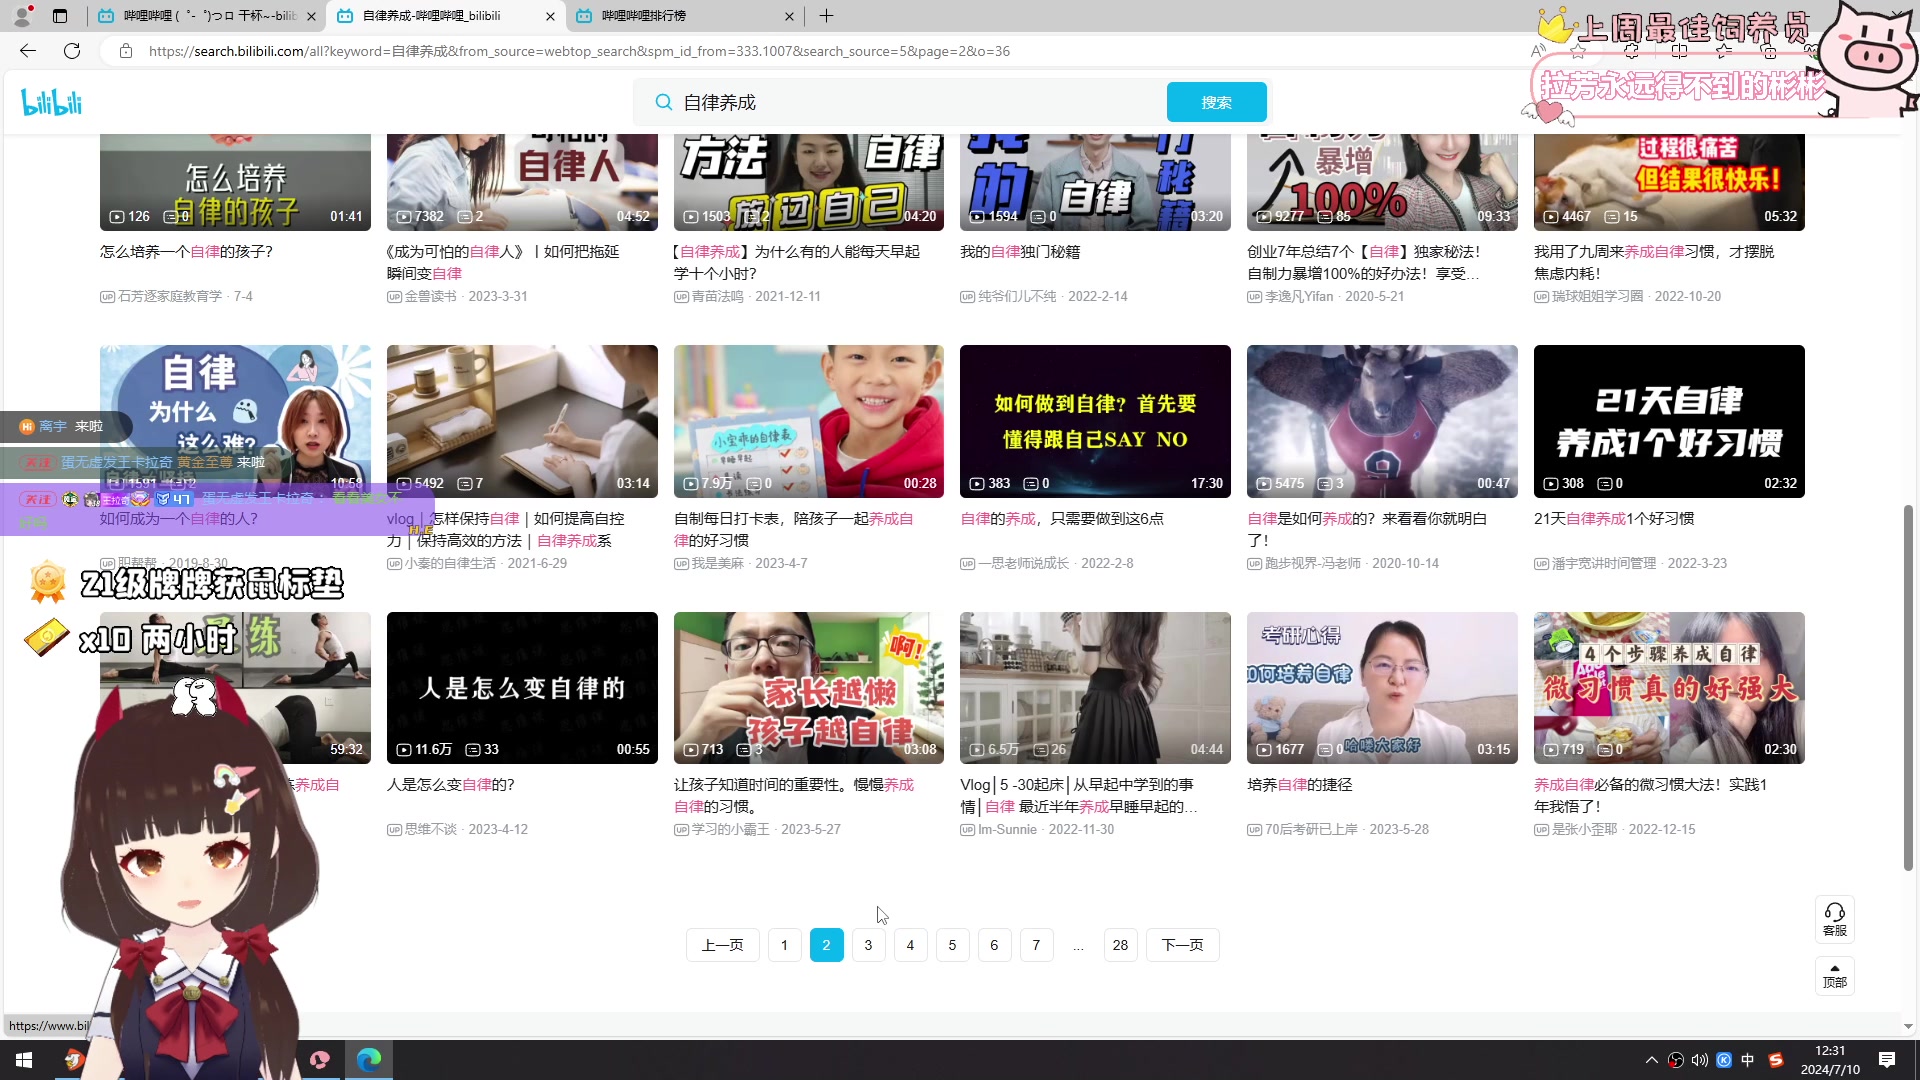Open uploader 70后考研已上岸 link
The image size is (1920, 1080).
point(1302,830)
